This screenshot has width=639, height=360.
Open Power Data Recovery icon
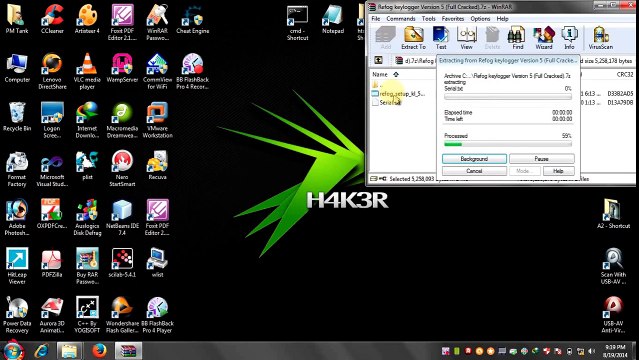tap(17, 314)
